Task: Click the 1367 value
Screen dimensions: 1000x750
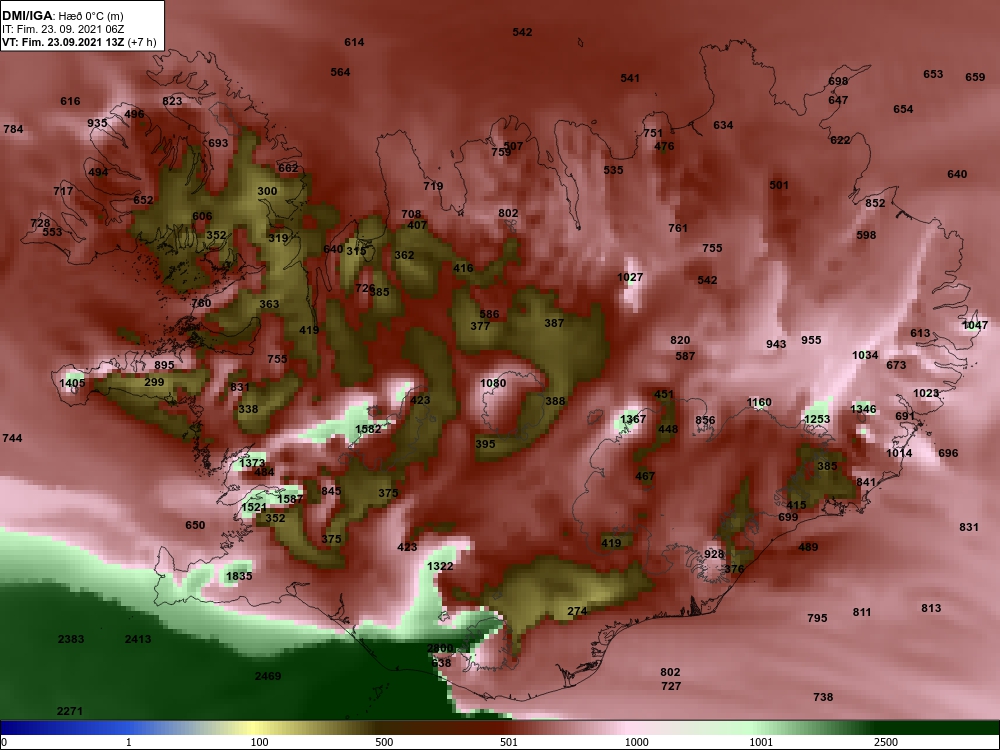Action: pos(633,419)
